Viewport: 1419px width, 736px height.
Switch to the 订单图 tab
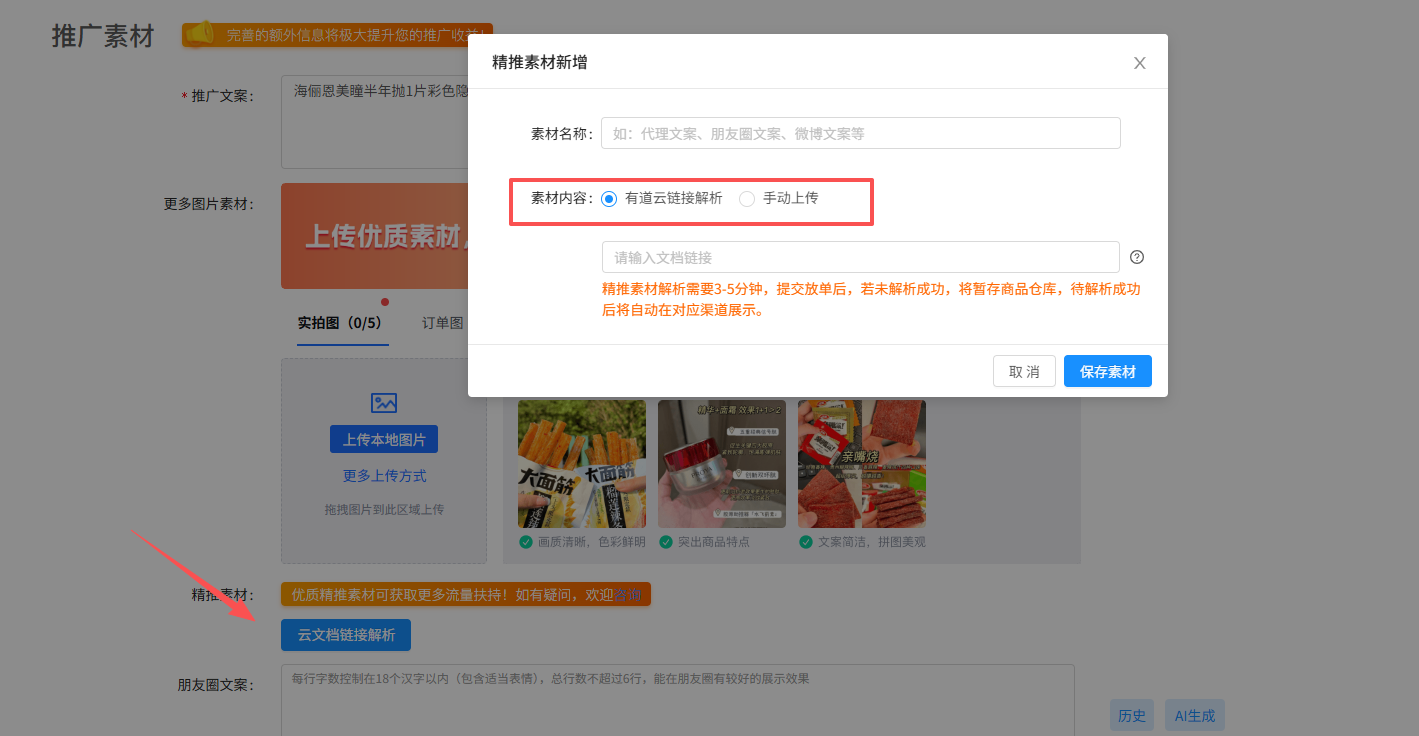[x=442, y=323]
